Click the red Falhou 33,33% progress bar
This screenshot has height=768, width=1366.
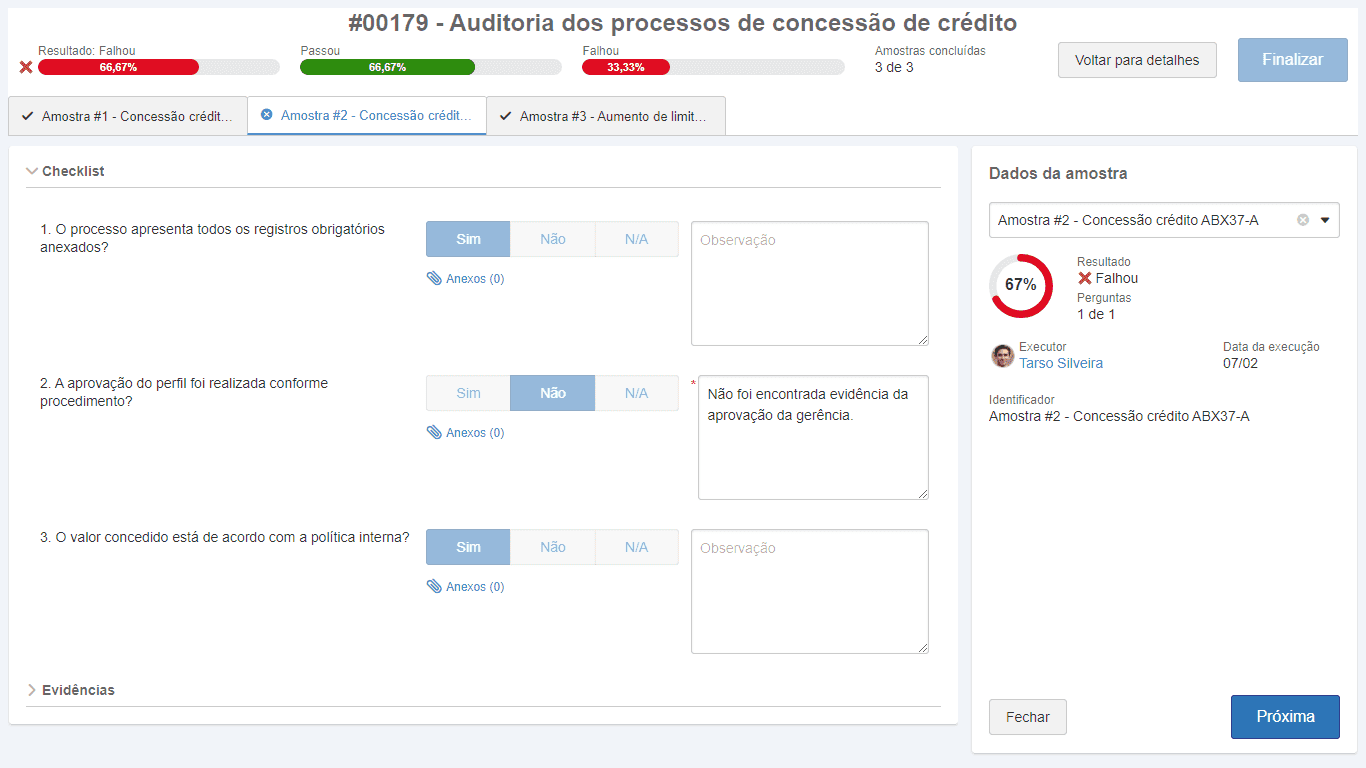pyautogui.click(x=713, y=67)
